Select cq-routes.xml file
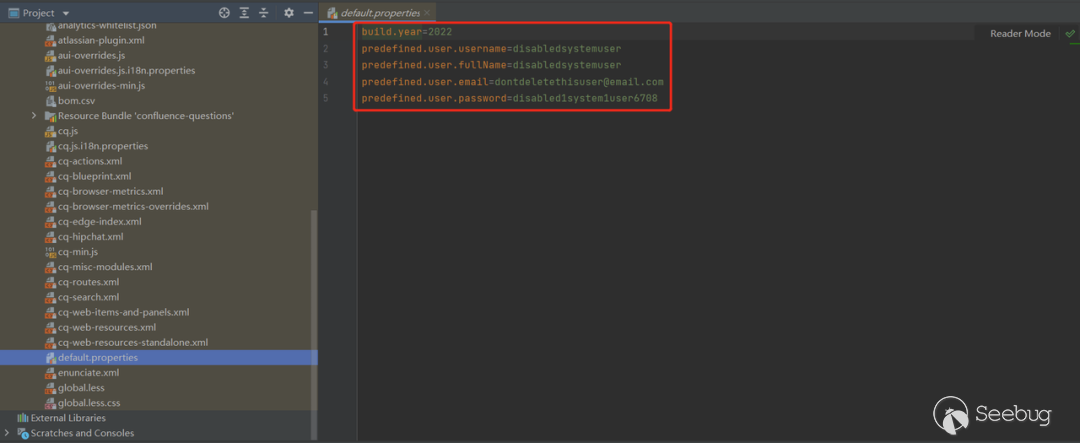The width and height of the screenshot is (1080, 443). (x=88, y=282)
